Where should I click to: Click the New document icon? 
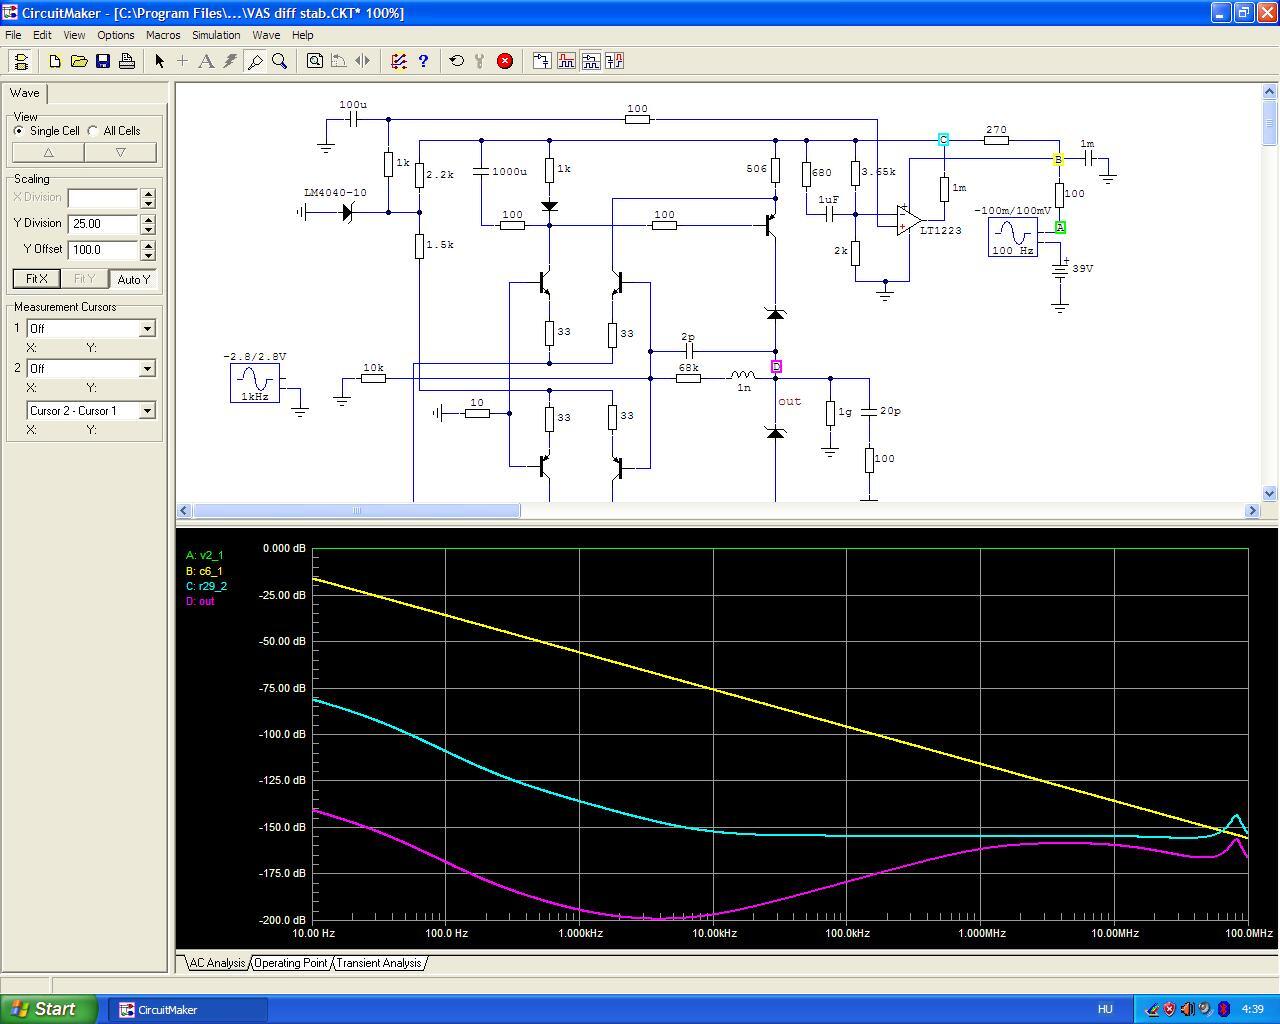coord(55,61)
